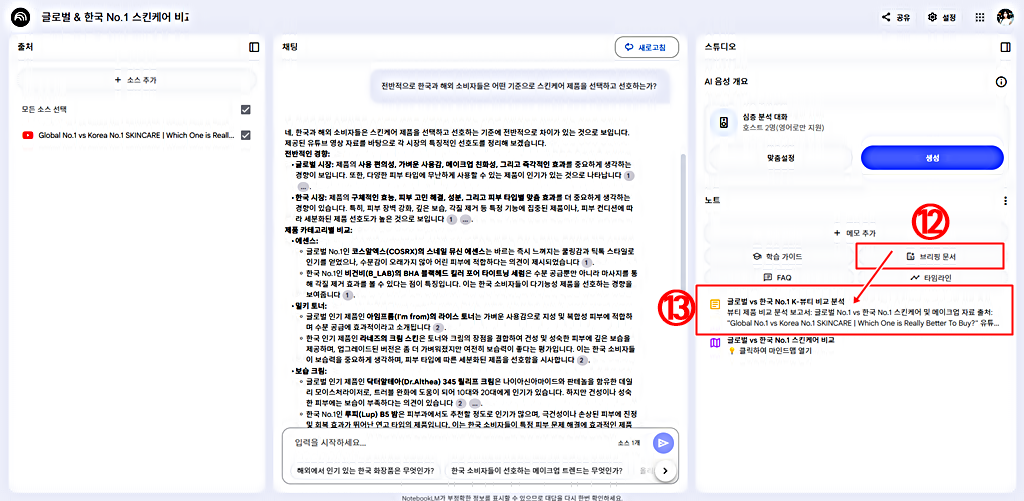Screen dimensions: 1024x501
Task: Open the Google apps grid icon
Action: (x=980, y=18)
